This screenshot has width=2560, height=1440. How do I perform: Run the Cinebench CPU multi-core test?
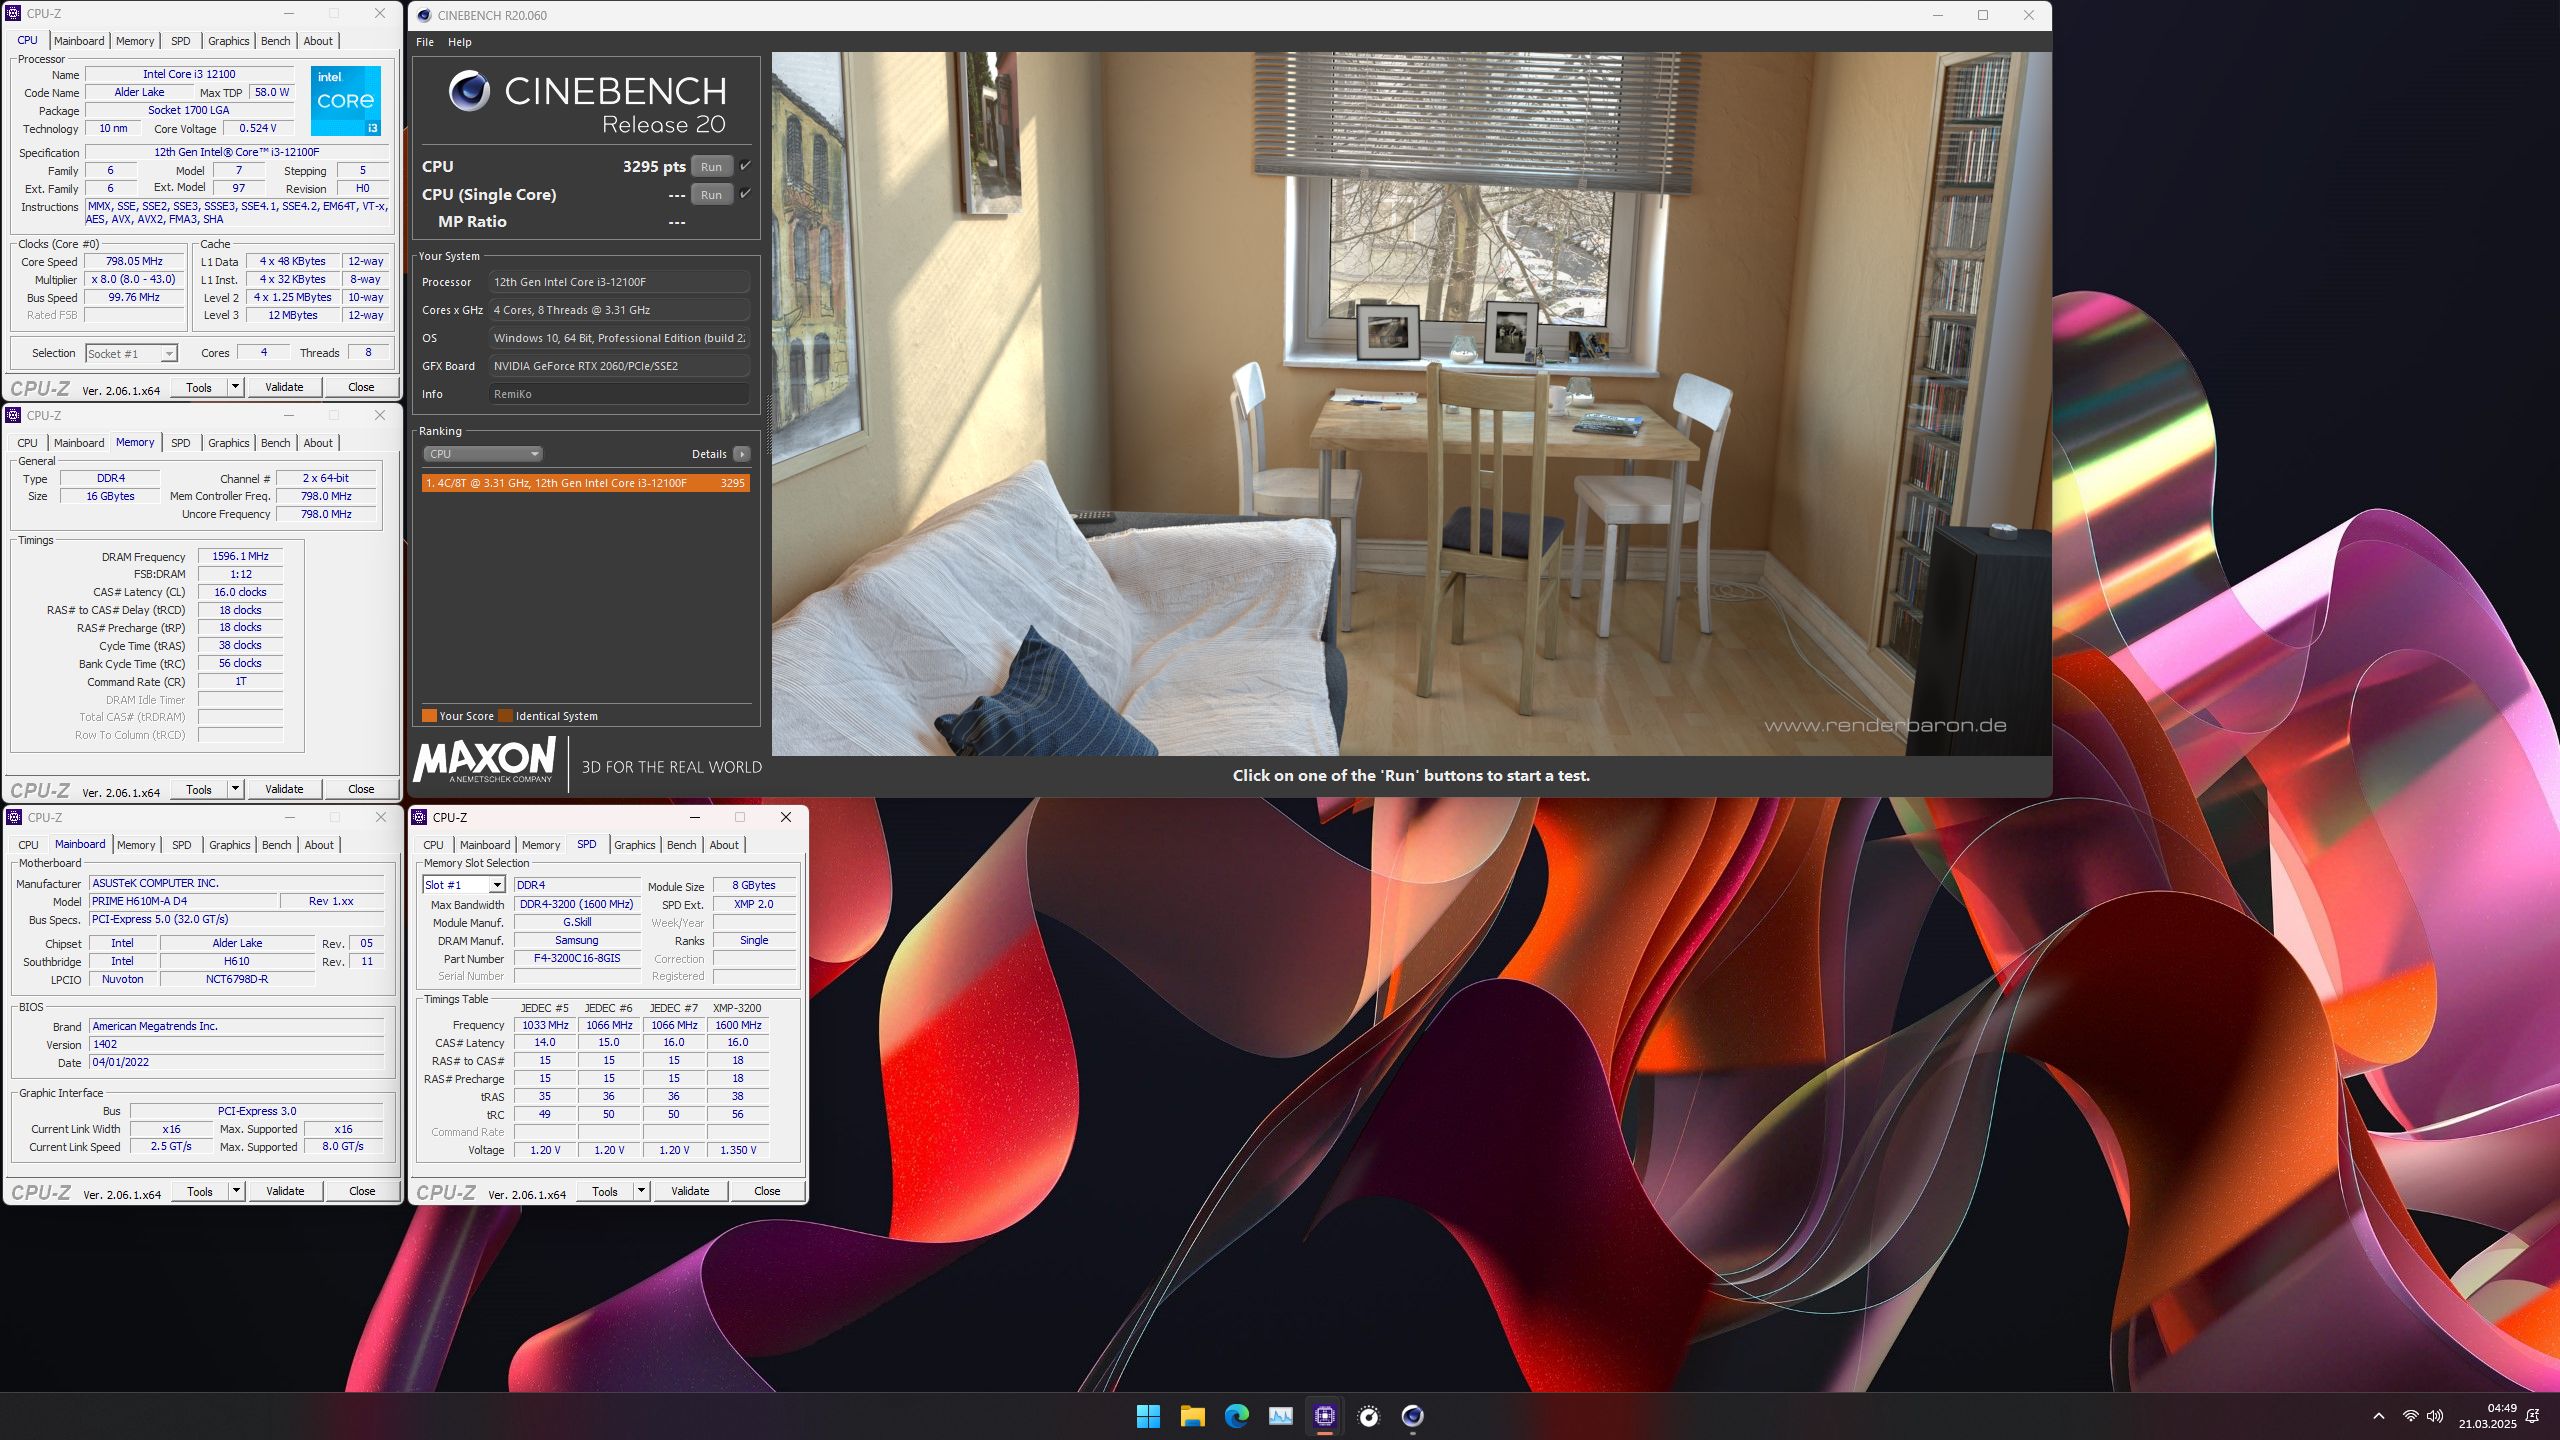[x=711, y=167]
